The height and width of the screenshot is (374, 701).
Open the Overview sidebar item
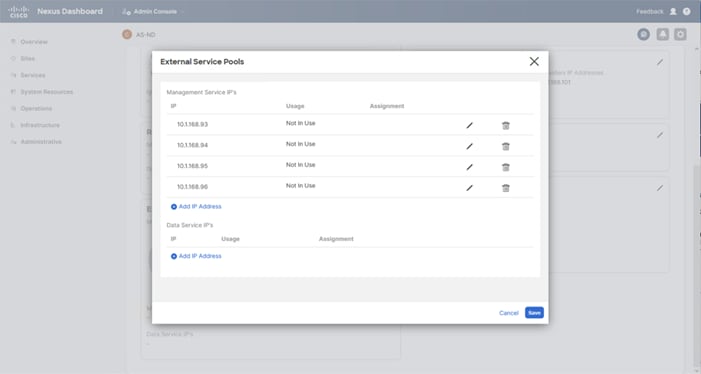[34, 42]
